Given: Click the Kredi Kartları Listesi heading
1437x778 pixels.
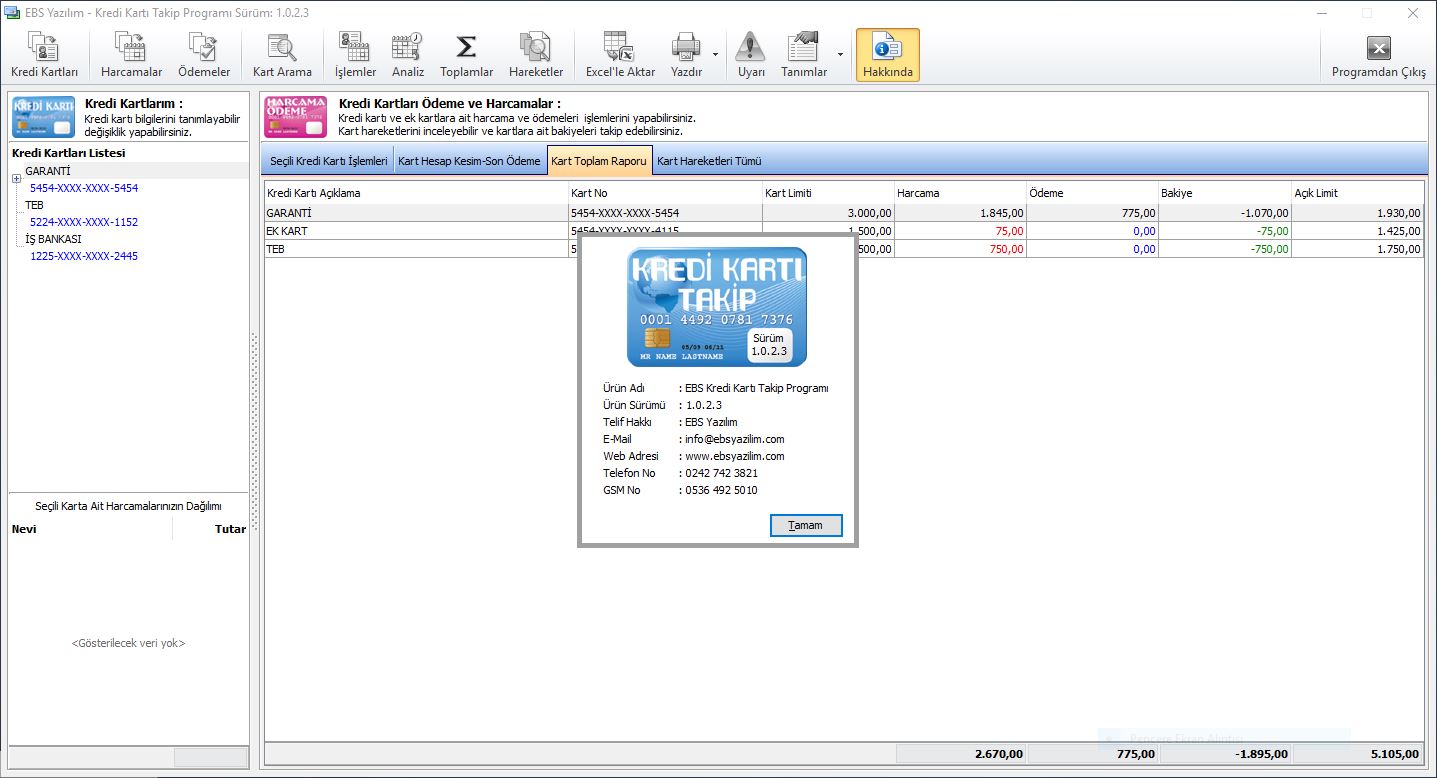Looking at the screenshot, I should 68,153.
